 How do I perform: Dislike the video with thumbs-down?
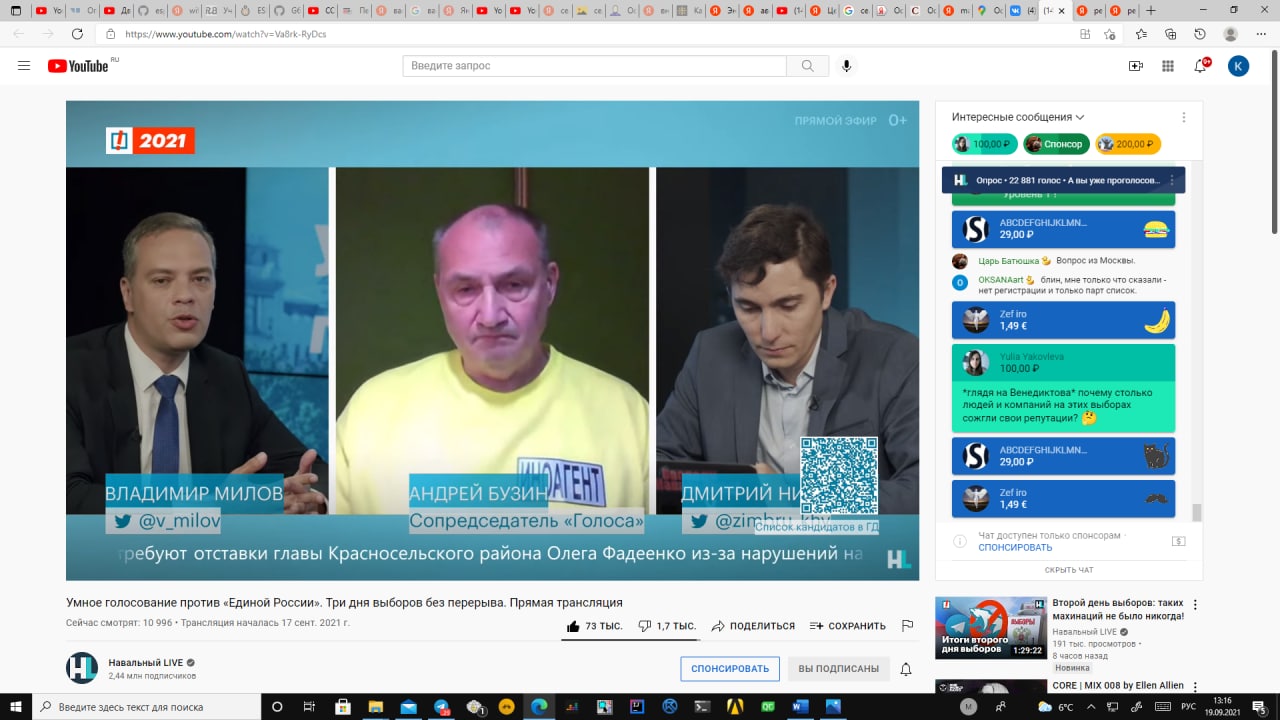coord(667,626)
